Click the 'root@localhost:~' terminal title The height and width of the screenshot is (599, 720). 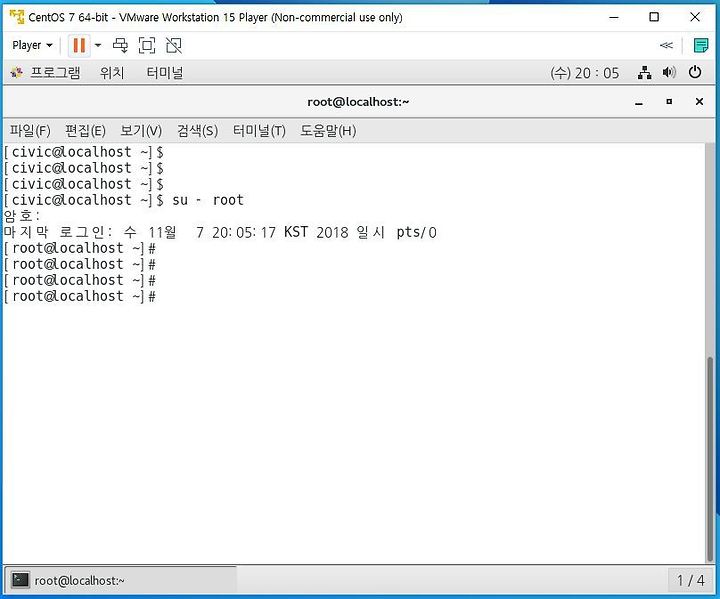tap(358, 102)
